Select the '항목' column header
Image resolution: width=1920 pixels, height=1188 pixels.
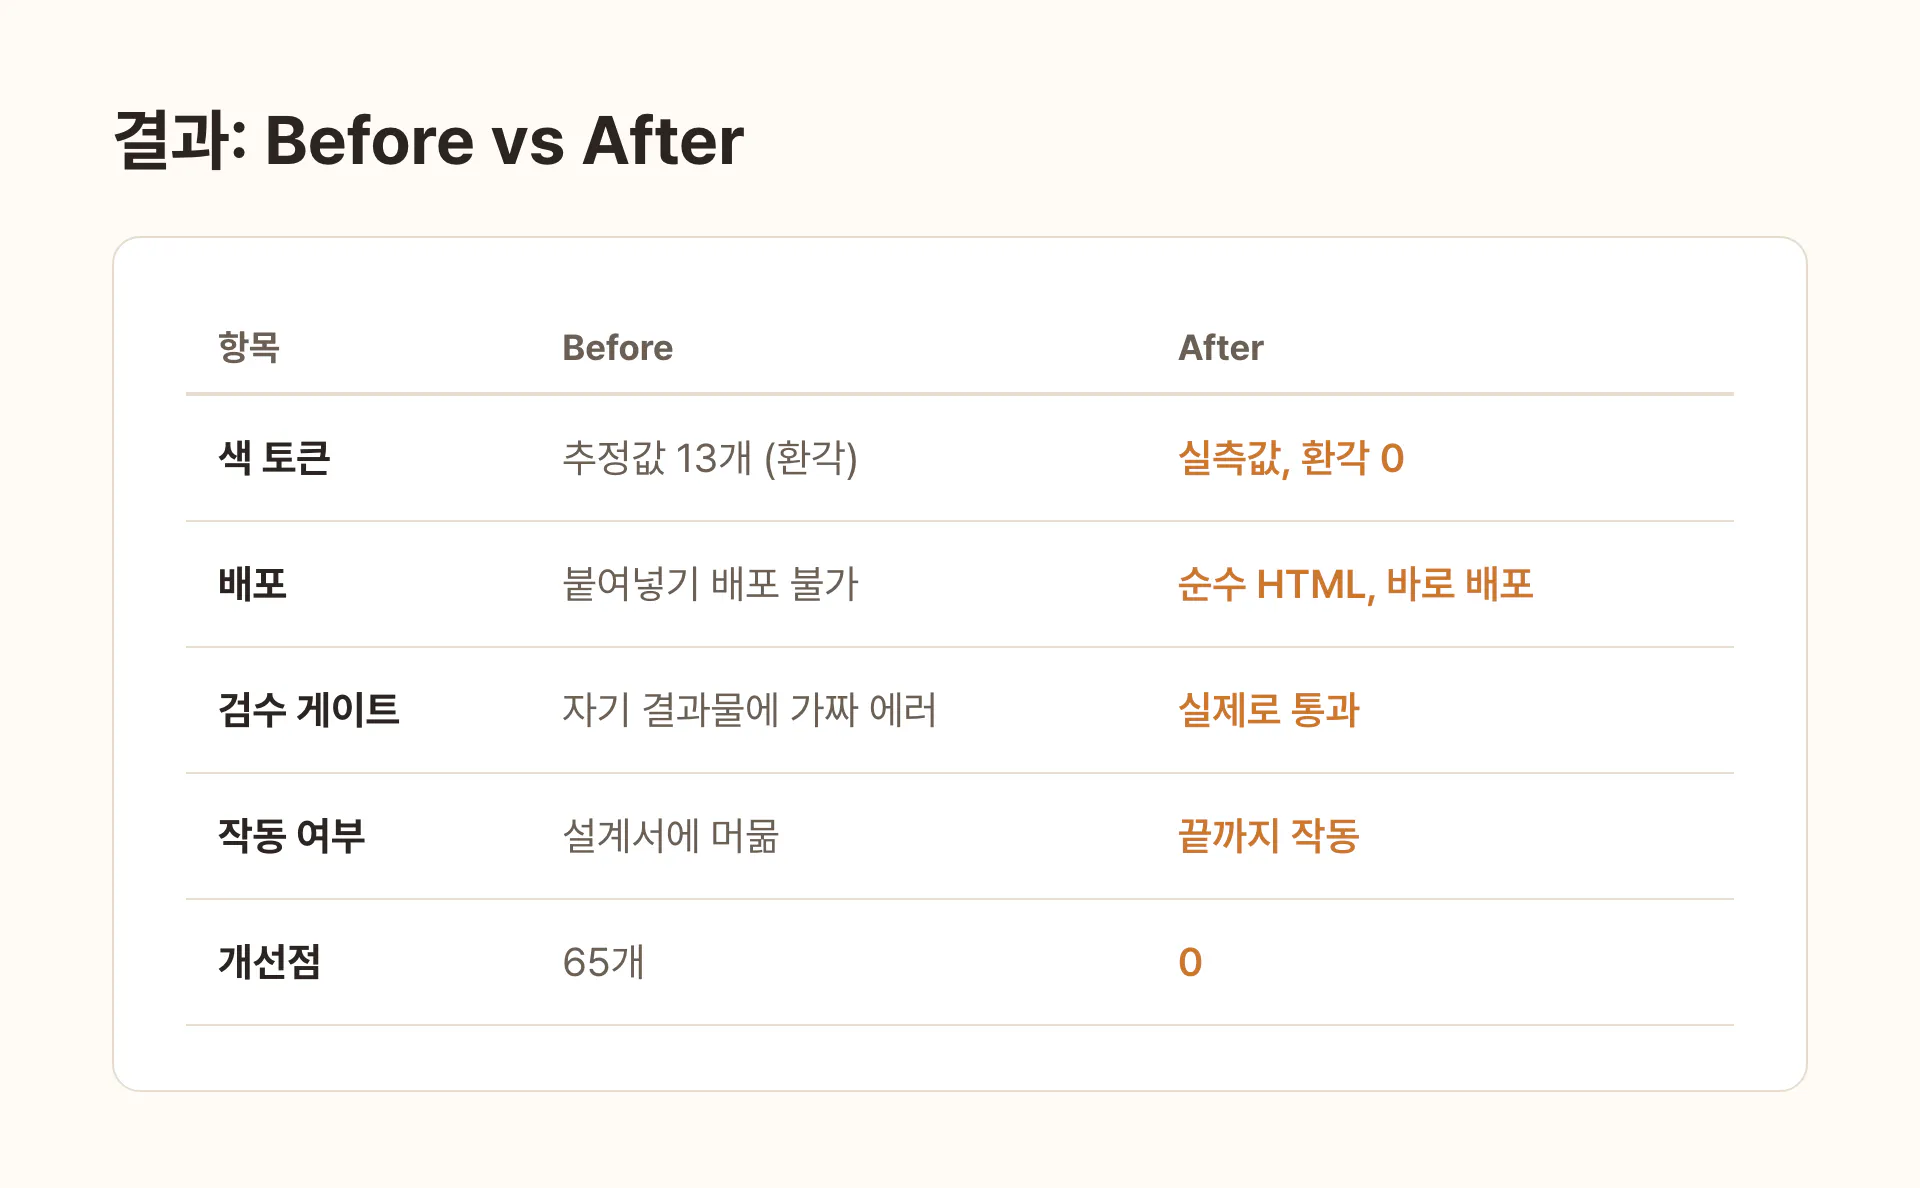point(249,347)
